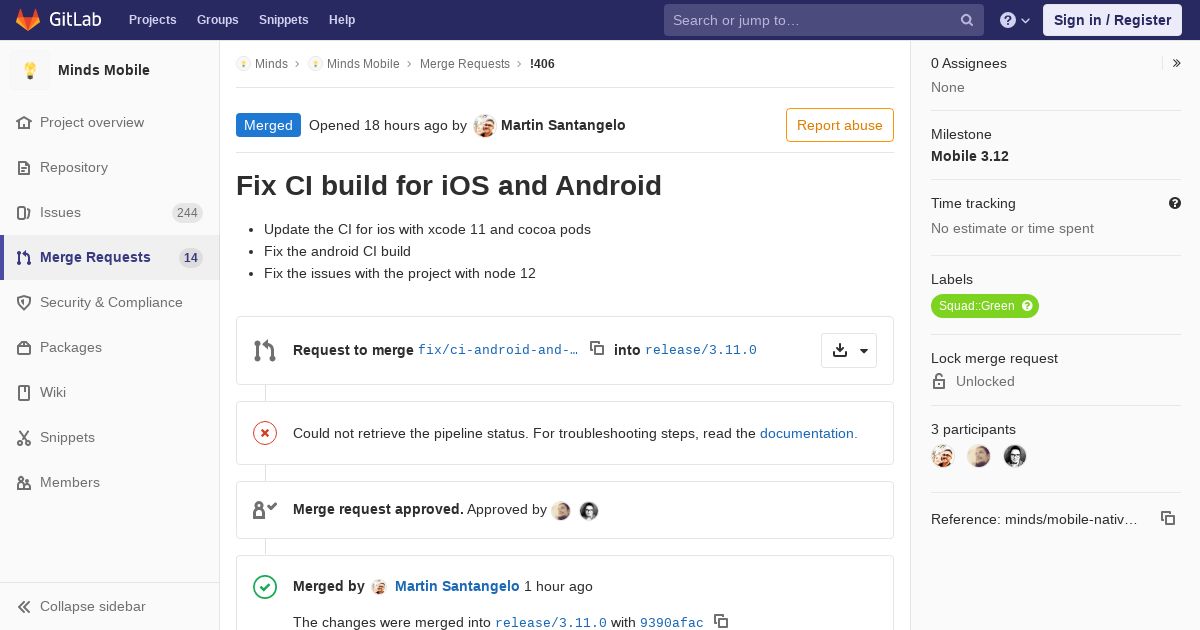The width and height of the screenshot is (1200, 630).
Task: Copy source branch name icon
Action: click(x=597, y=349)
